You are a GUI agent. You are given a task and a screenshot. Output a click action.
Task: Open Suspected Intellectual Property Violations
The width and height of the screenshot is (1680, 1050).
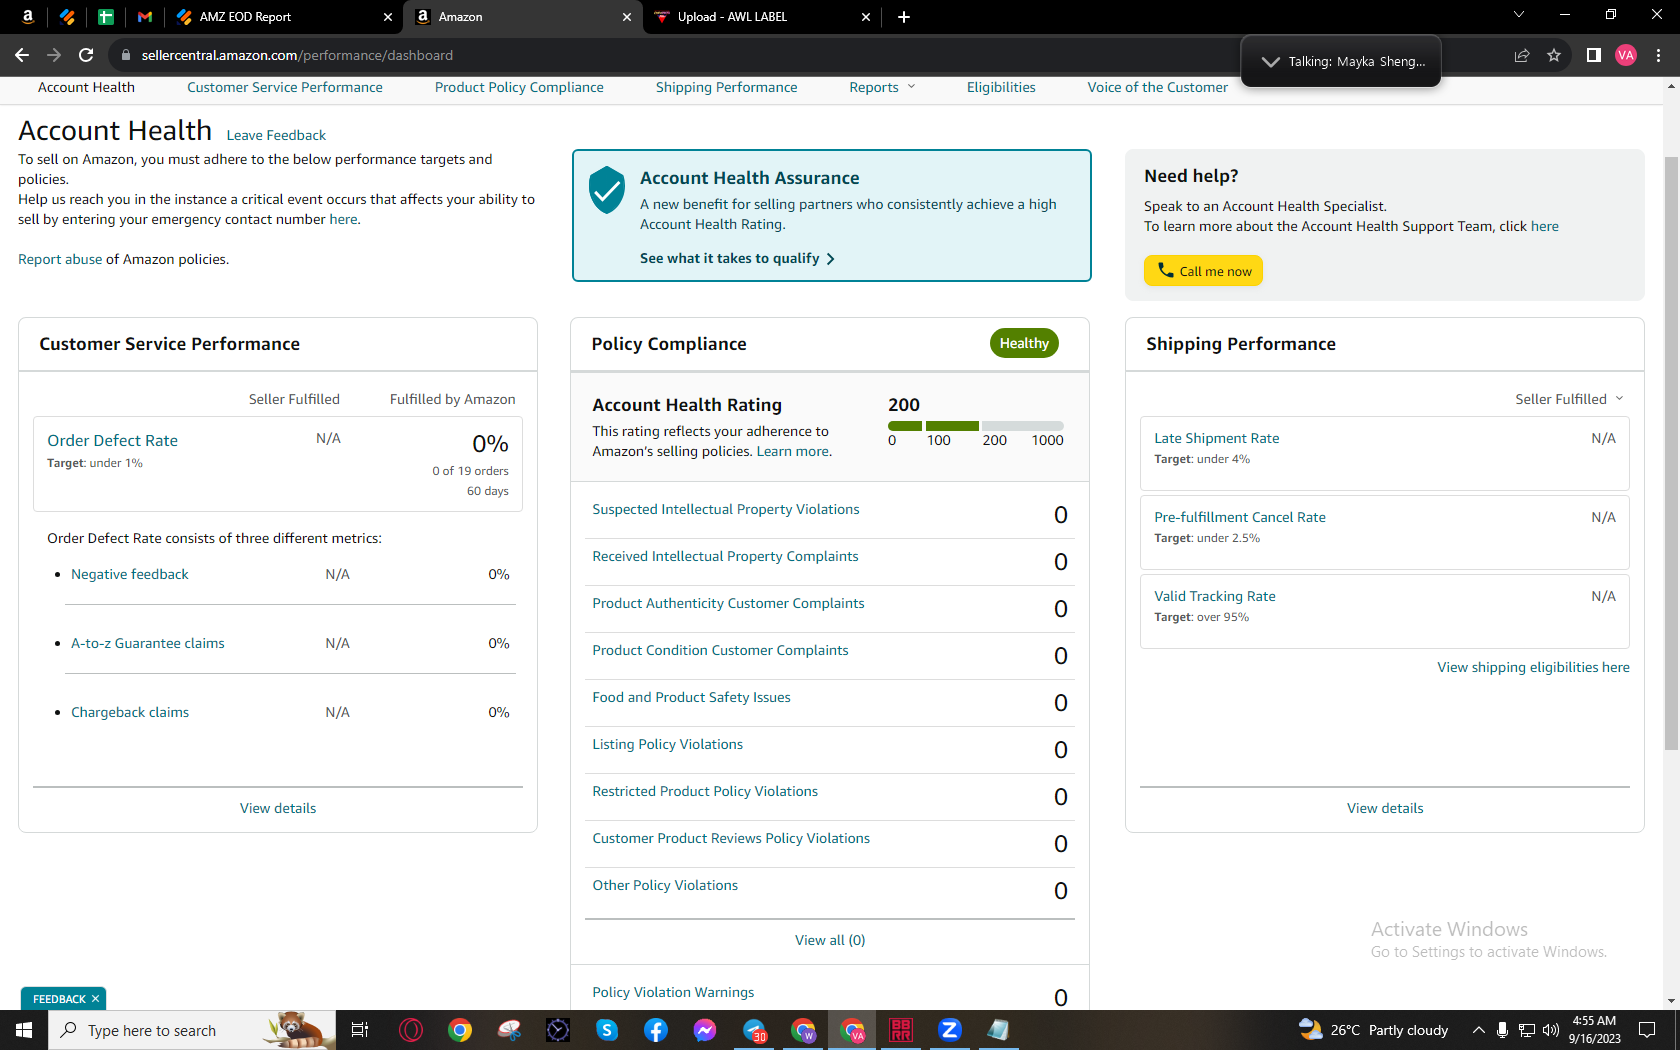coord(726,509)
